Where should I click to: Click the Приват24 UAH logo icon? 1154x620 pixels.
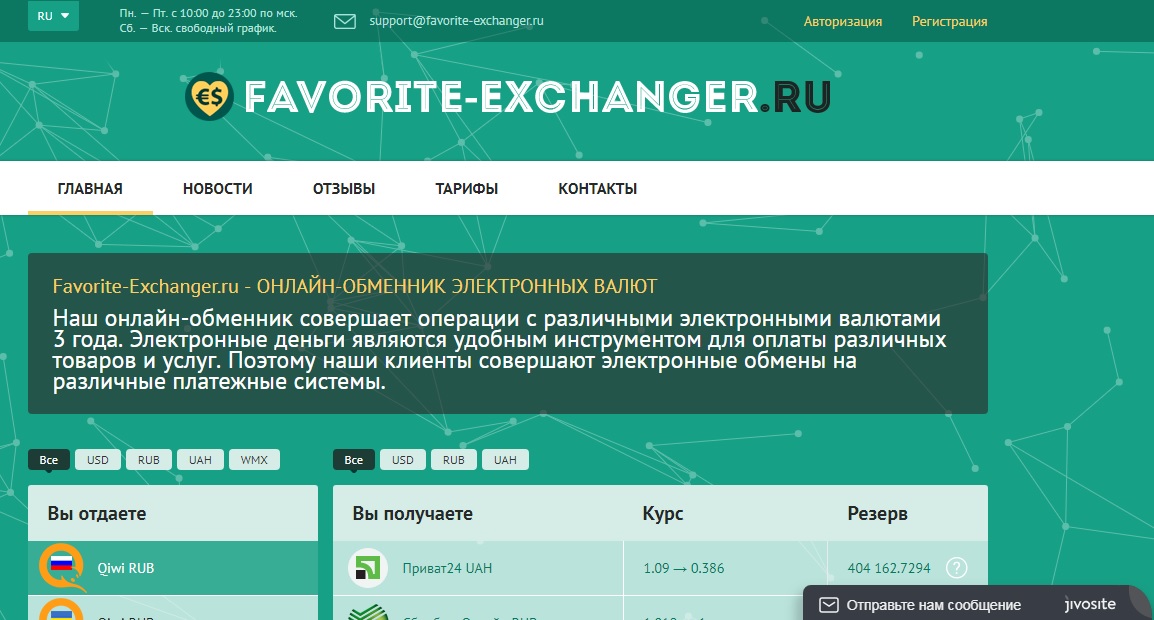point(368,568)
